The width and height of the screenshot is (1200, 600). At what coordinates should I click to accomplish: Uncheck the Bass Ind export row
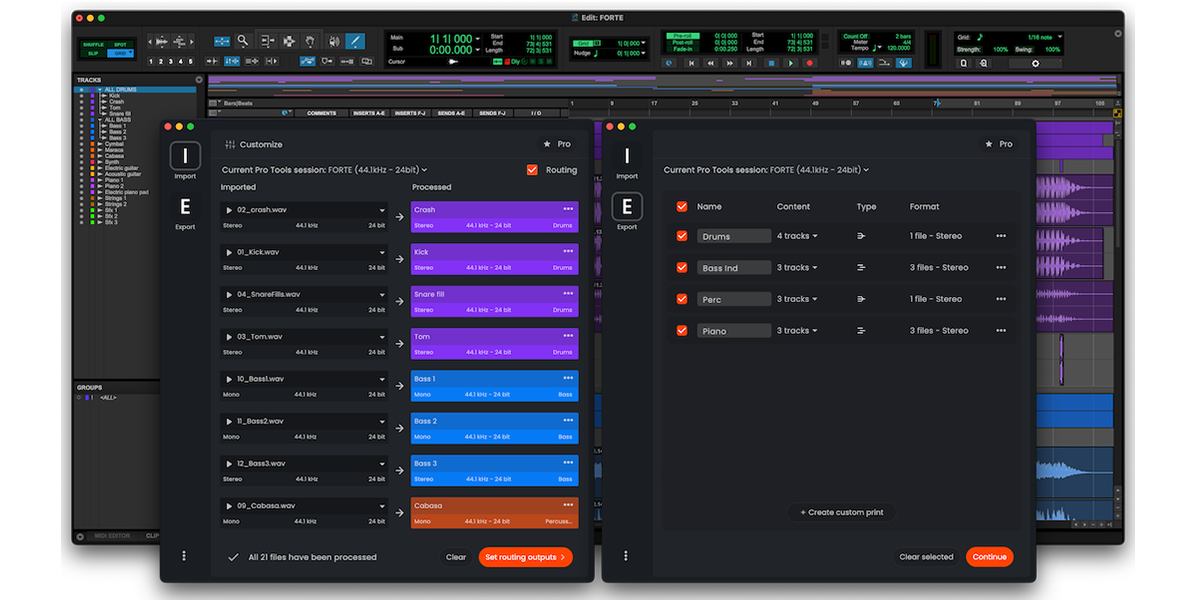point(682,268)
